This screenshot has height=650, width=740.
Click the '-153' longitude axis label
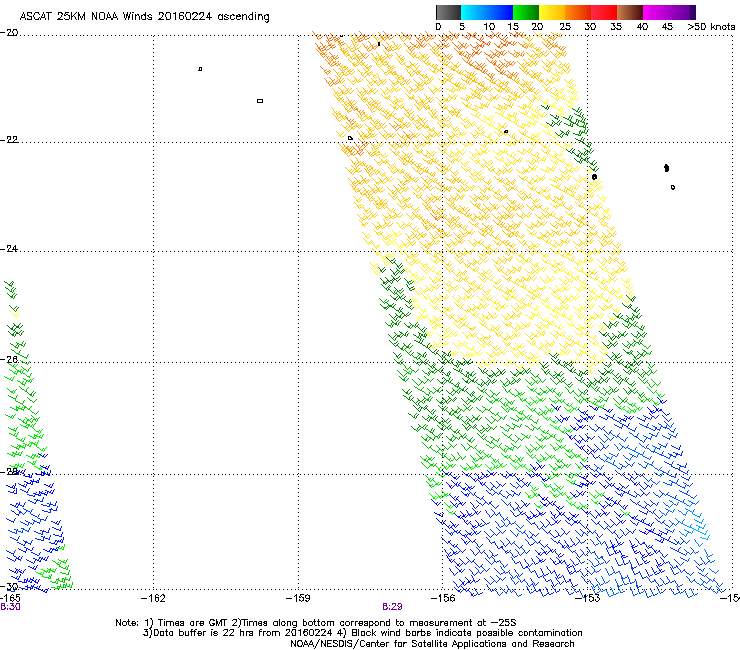(588, 599)
